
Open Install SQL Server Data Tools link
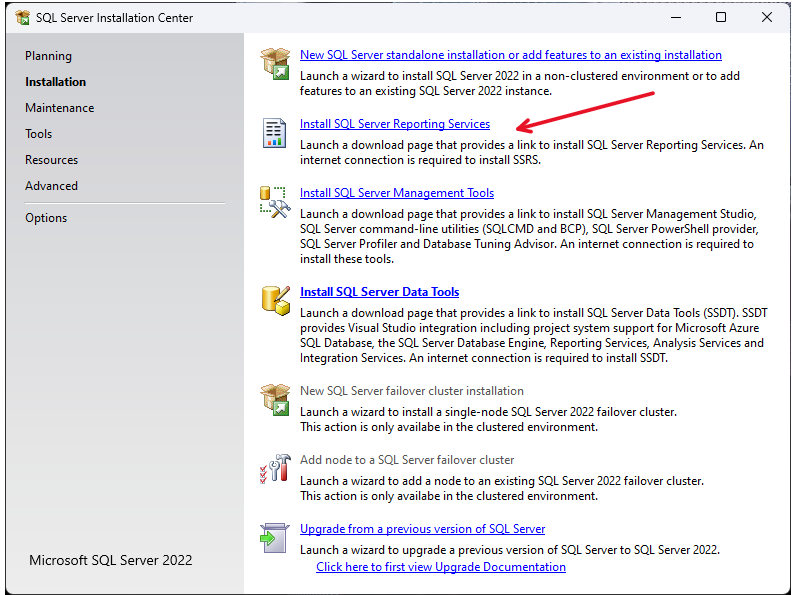point(380,292)
